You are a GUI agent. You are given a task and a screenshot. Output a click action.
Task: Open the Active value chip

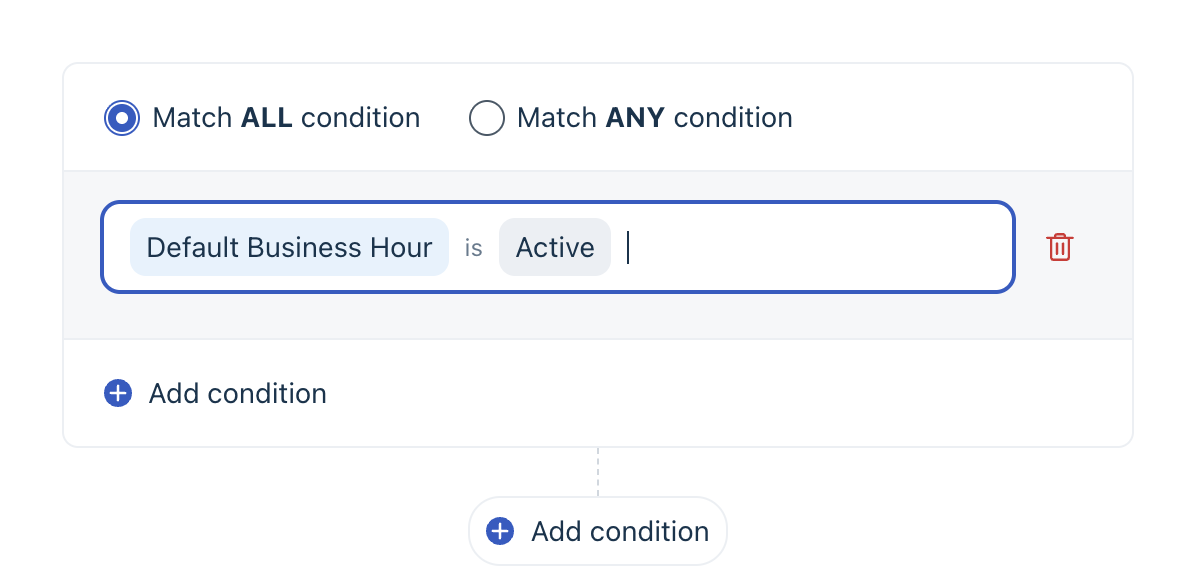click(555, 247)
